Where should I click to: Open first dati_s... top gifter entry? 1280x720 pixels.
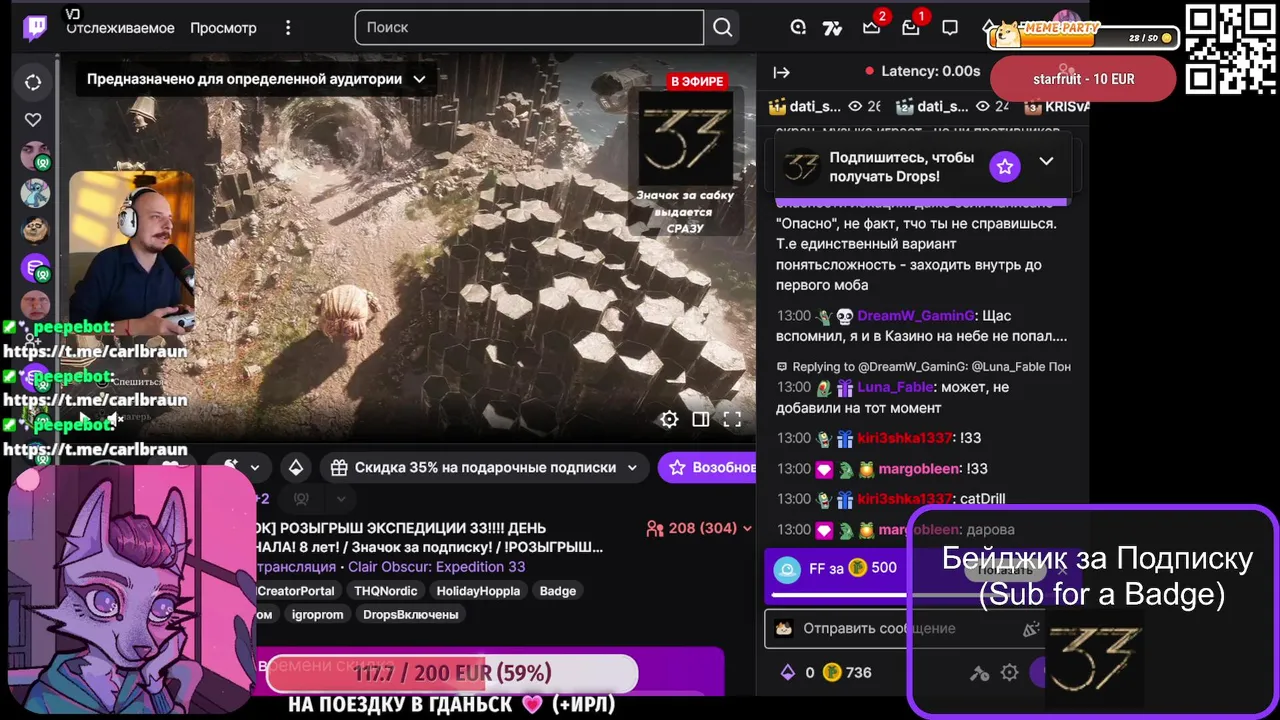click(824, 106)
